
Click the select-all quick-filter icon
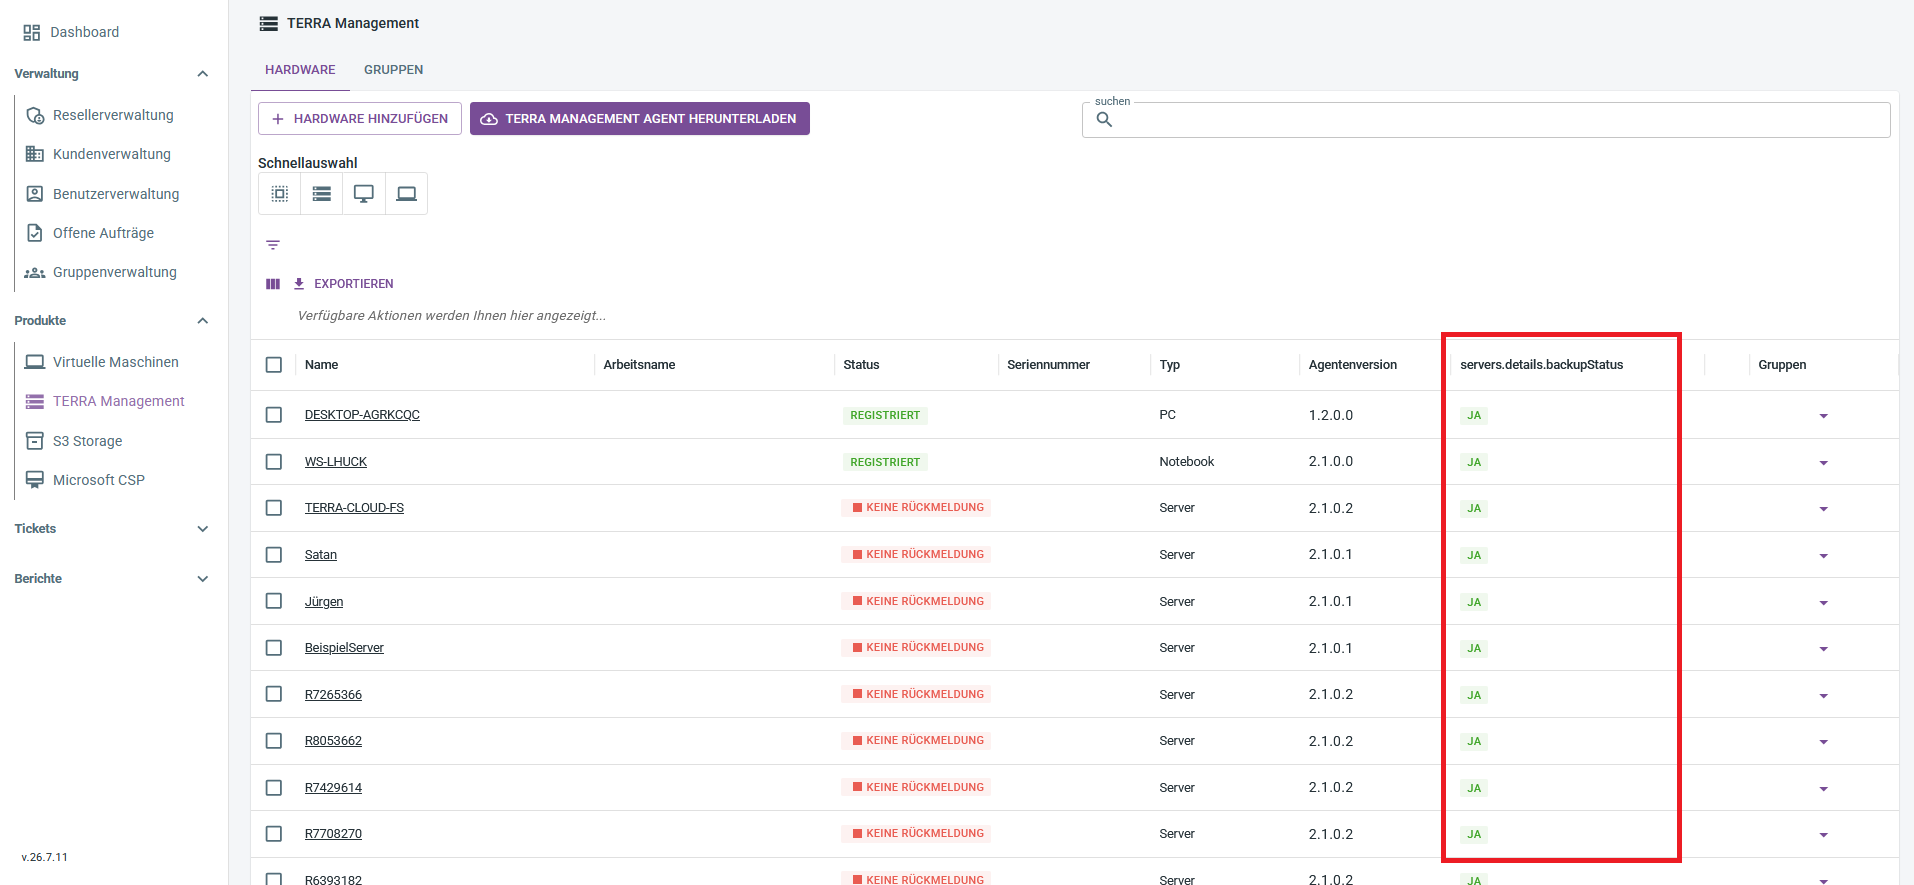[x=280, y=194]
